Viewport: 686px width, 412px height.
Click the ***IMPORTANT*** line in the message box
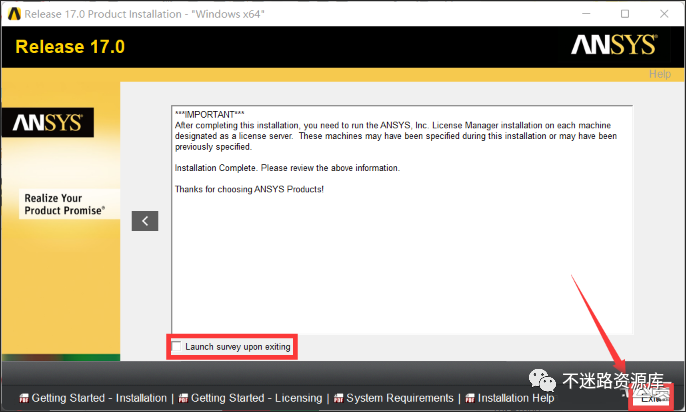210,115
